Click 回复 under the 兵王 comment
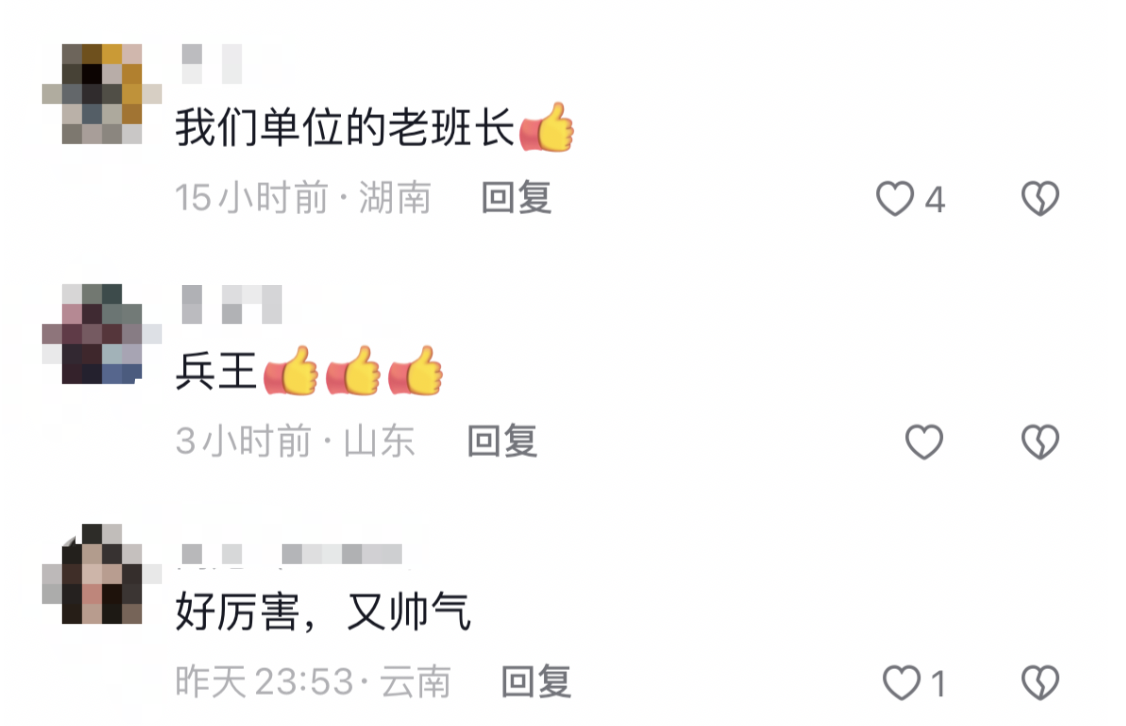The image size is (1126, 726). coord(502,441)
